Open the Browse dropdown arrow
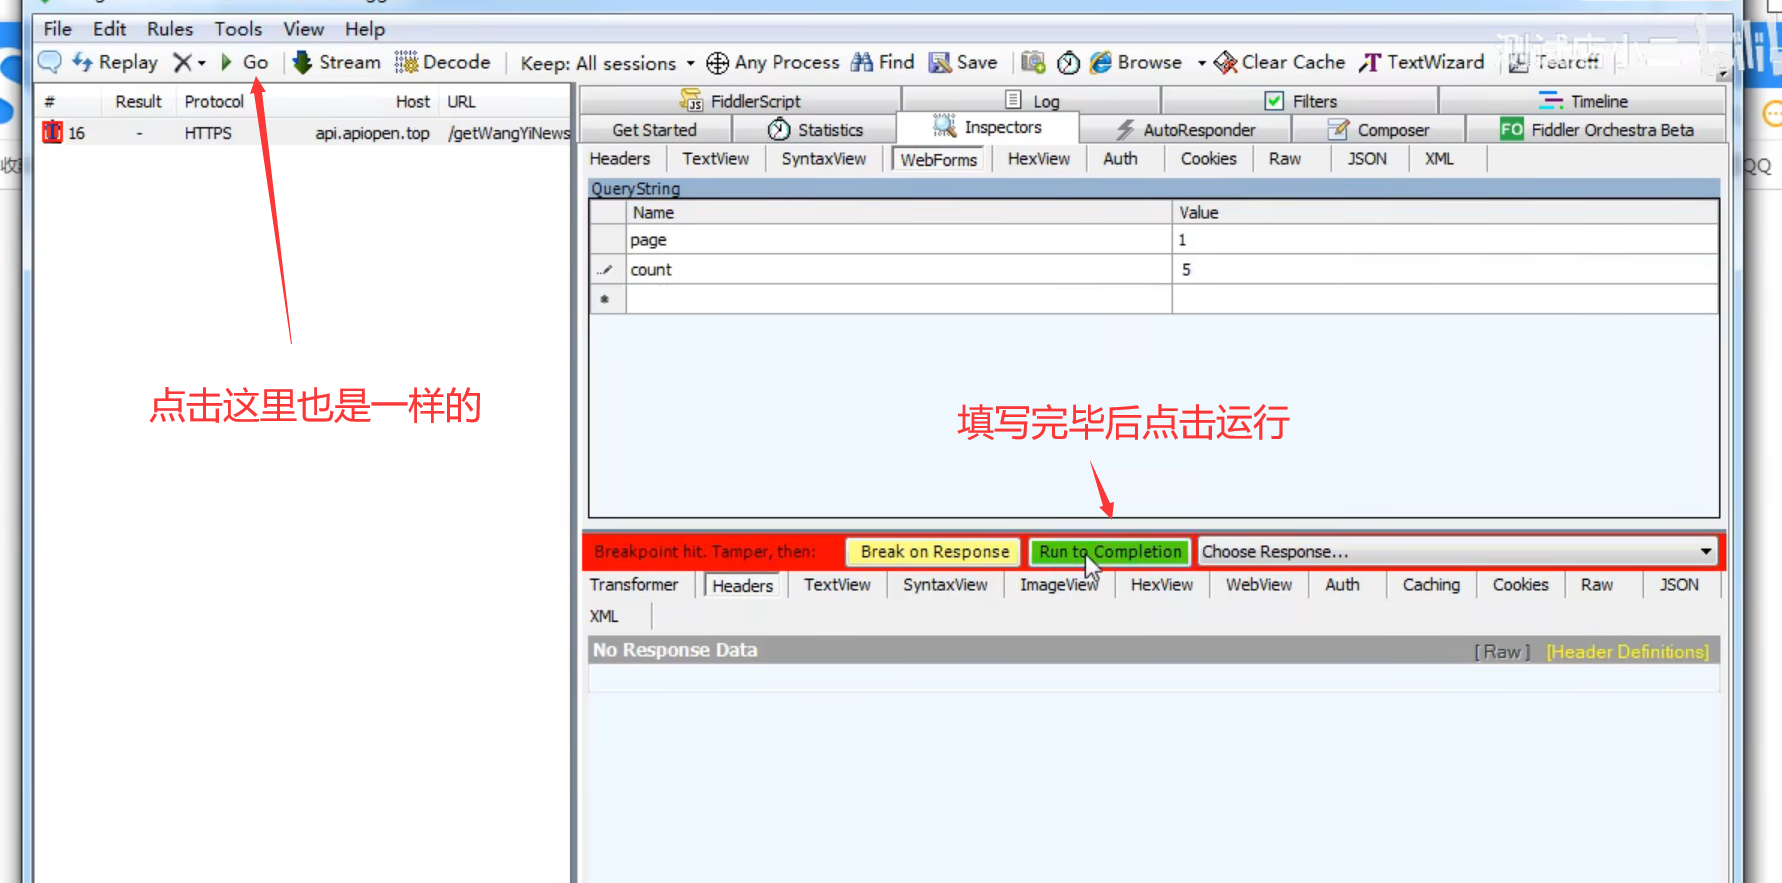 pos(1202,63)
